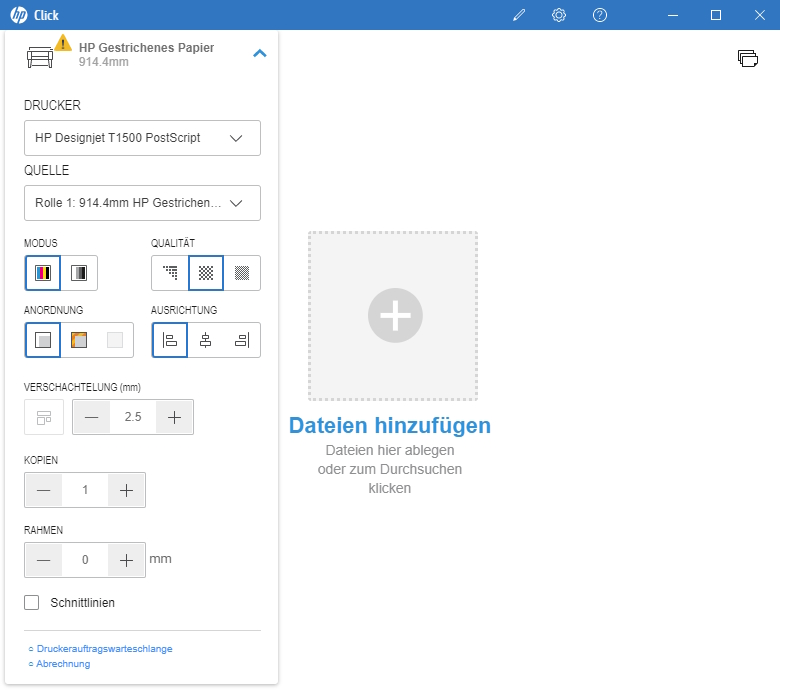Click the HP Gestrichenes Papier header text
Screen dimensions: 800x700
tap(146, 47)
